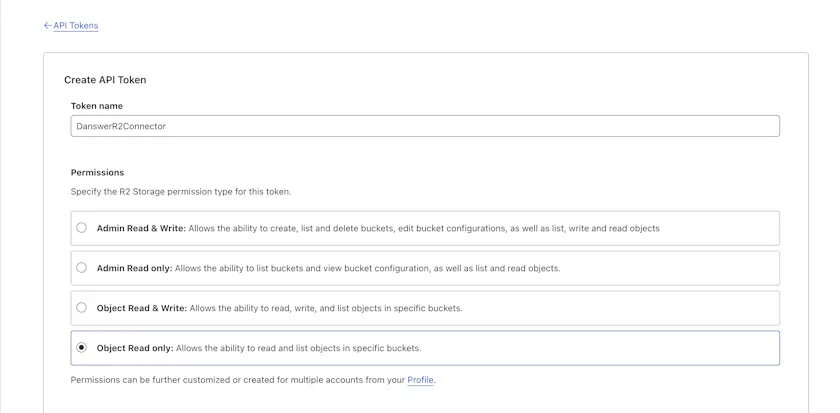840x413 pixels.
Task: Choose the Admin Read only radio button
Action: [82, 268]
